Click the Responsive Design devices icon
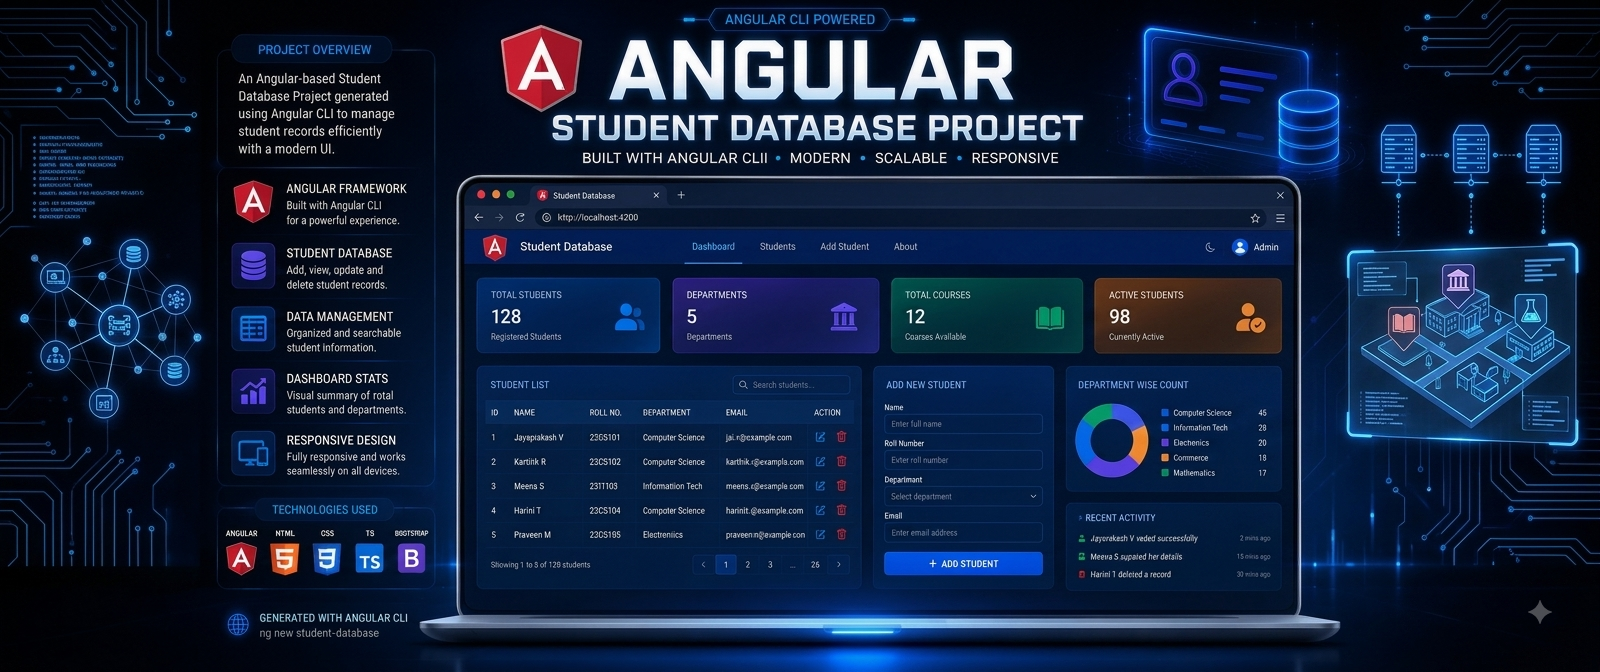 coord(254,454)
